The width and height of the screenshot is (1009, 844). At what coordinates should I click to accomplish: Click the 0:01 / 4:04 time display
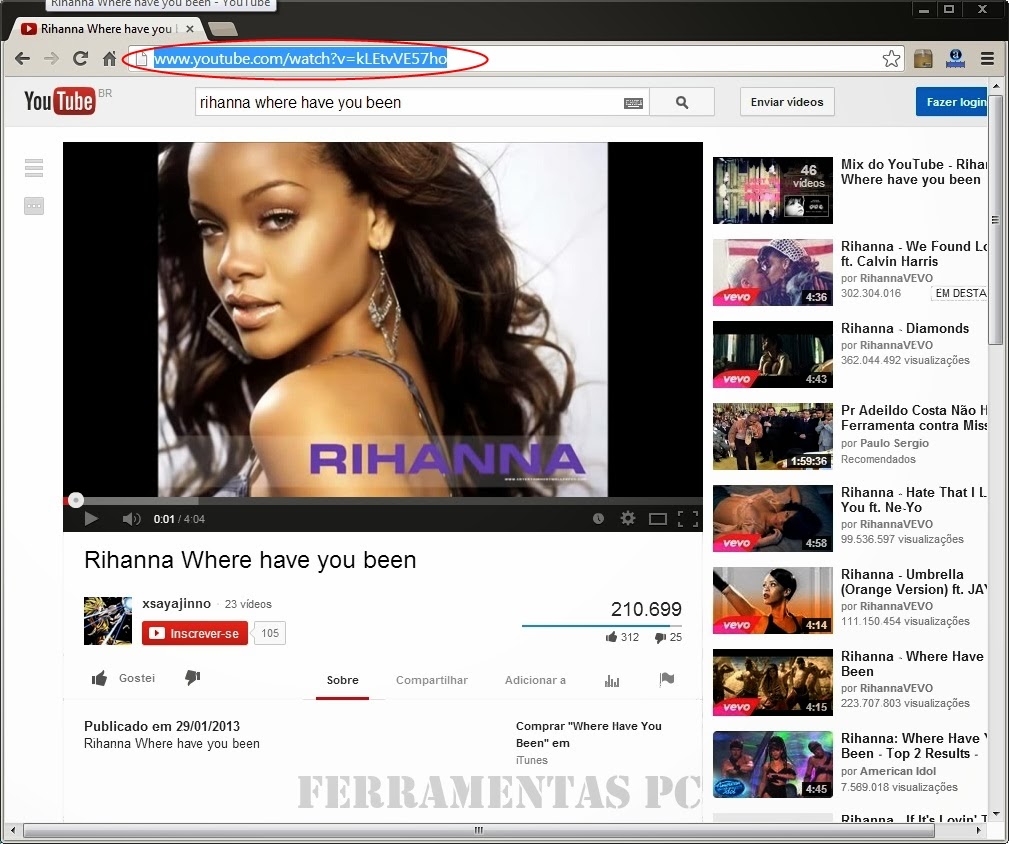pos(179,519)
